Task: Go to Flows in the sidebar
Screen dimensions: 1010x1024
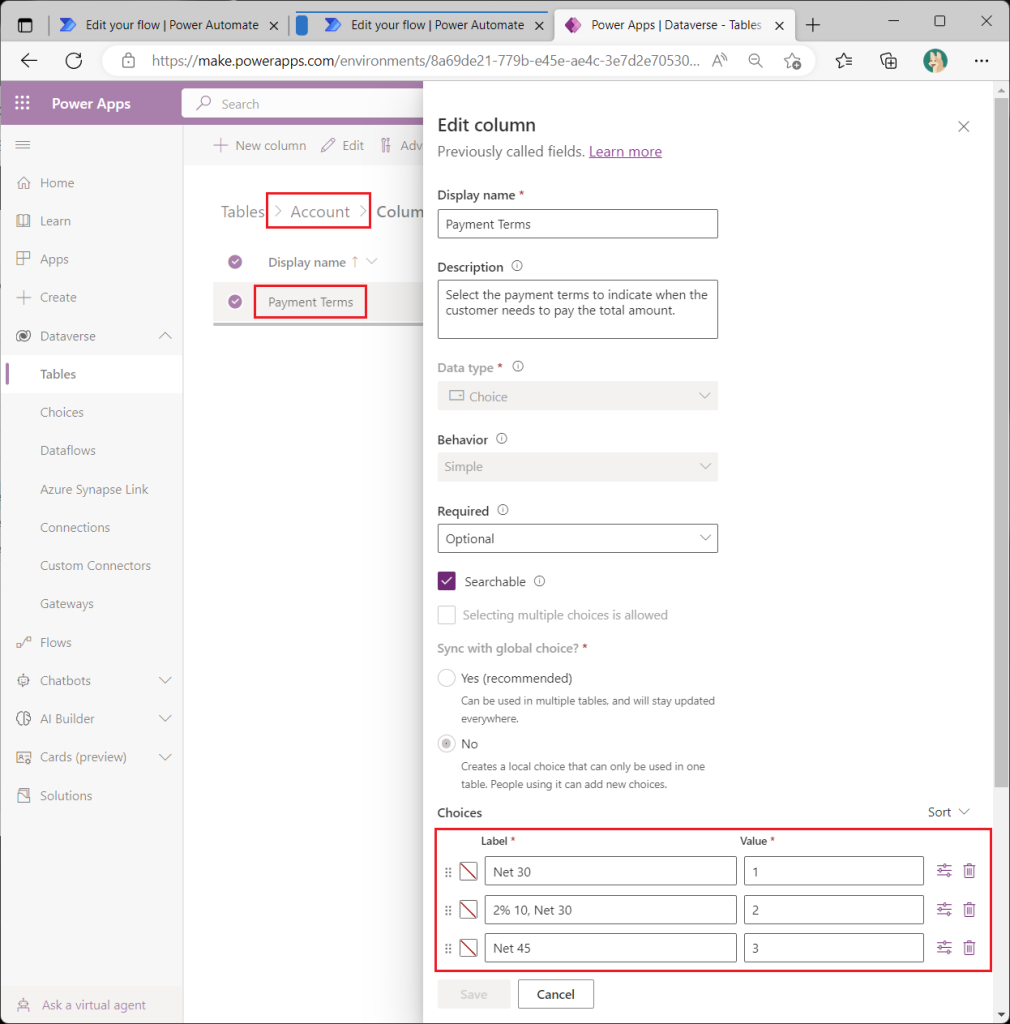Action: pos(55,643)
